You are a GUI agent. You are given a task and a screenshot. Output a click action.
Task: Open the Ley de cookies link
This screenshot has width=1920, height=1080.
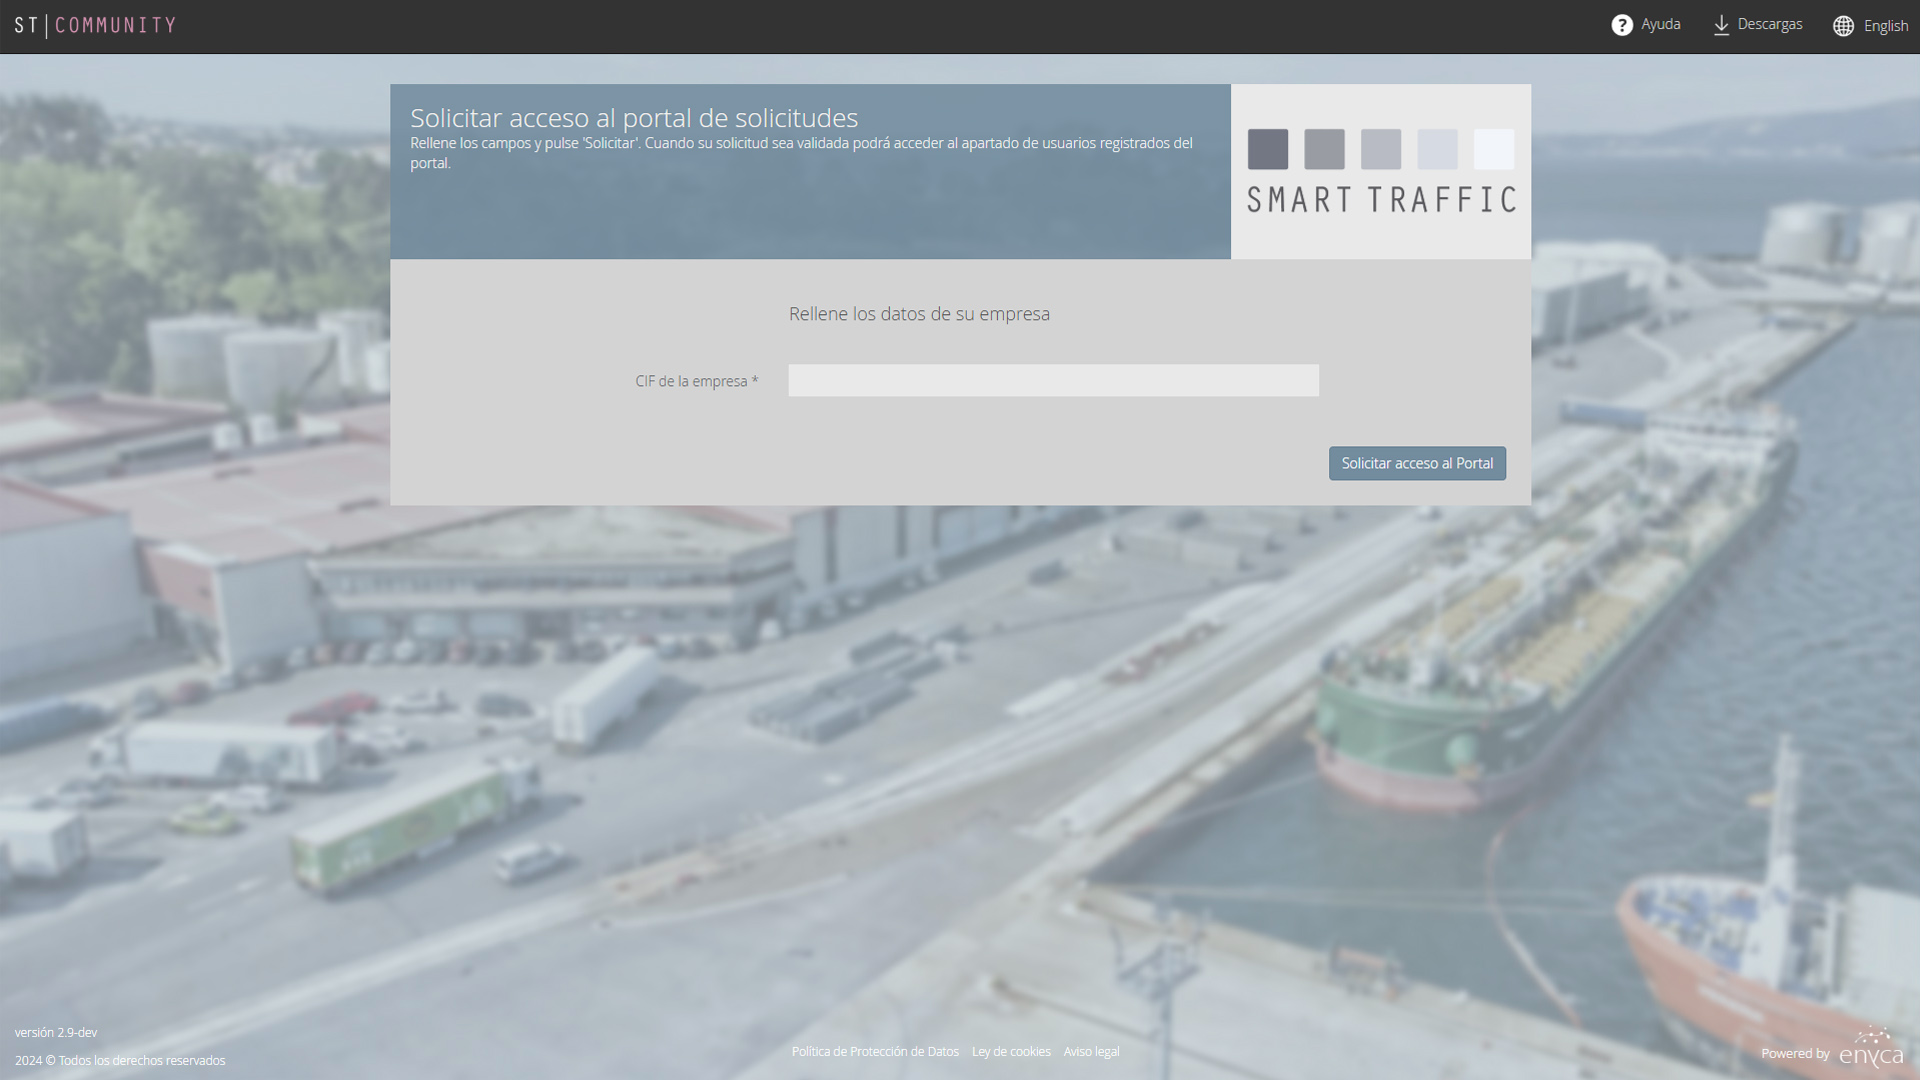1011,1052
